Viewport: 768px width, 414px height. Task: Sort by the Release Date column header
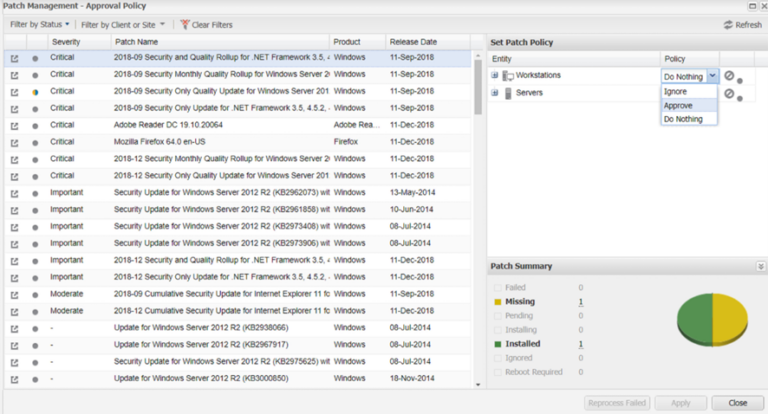click(413, 42)
